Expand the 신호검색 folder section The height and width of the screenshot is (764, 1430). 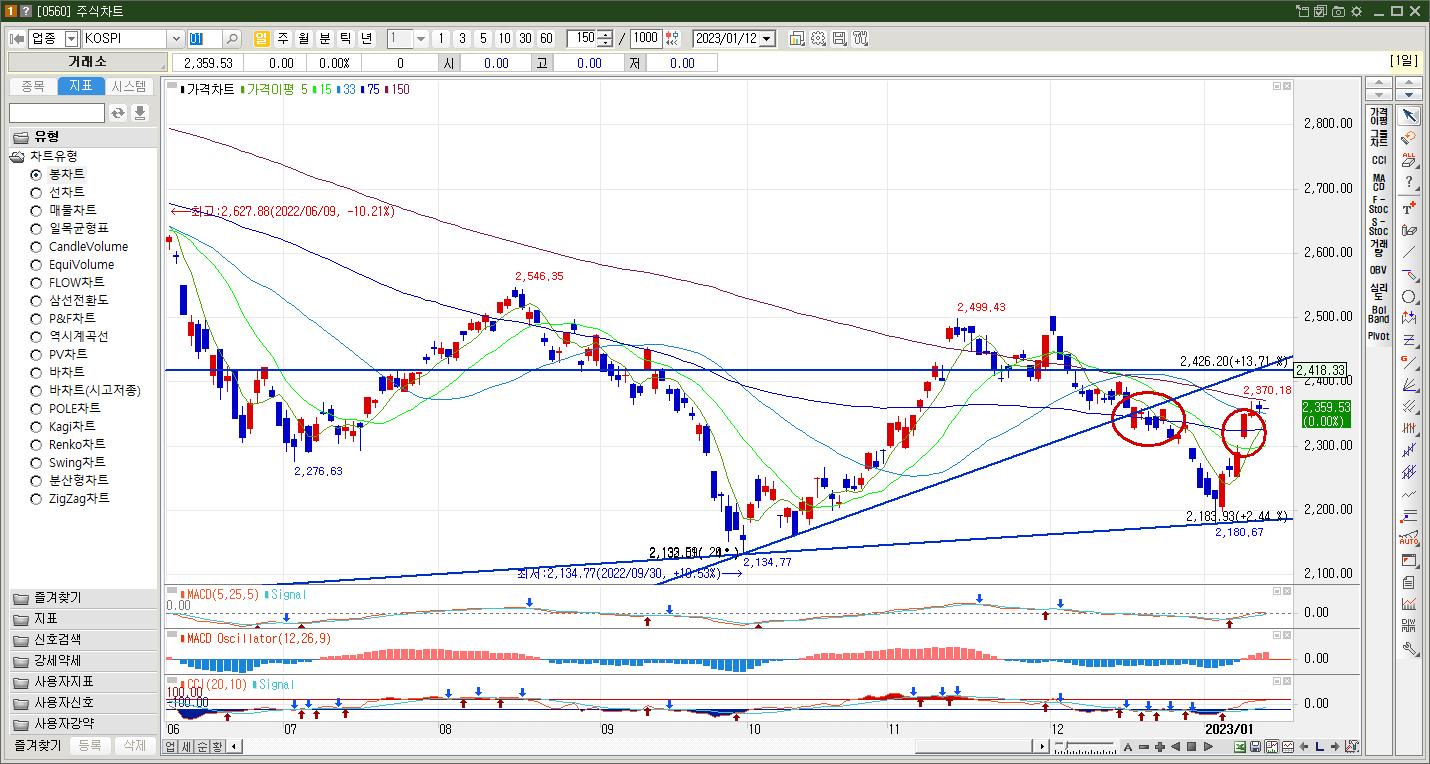click(x=83, y=640)
